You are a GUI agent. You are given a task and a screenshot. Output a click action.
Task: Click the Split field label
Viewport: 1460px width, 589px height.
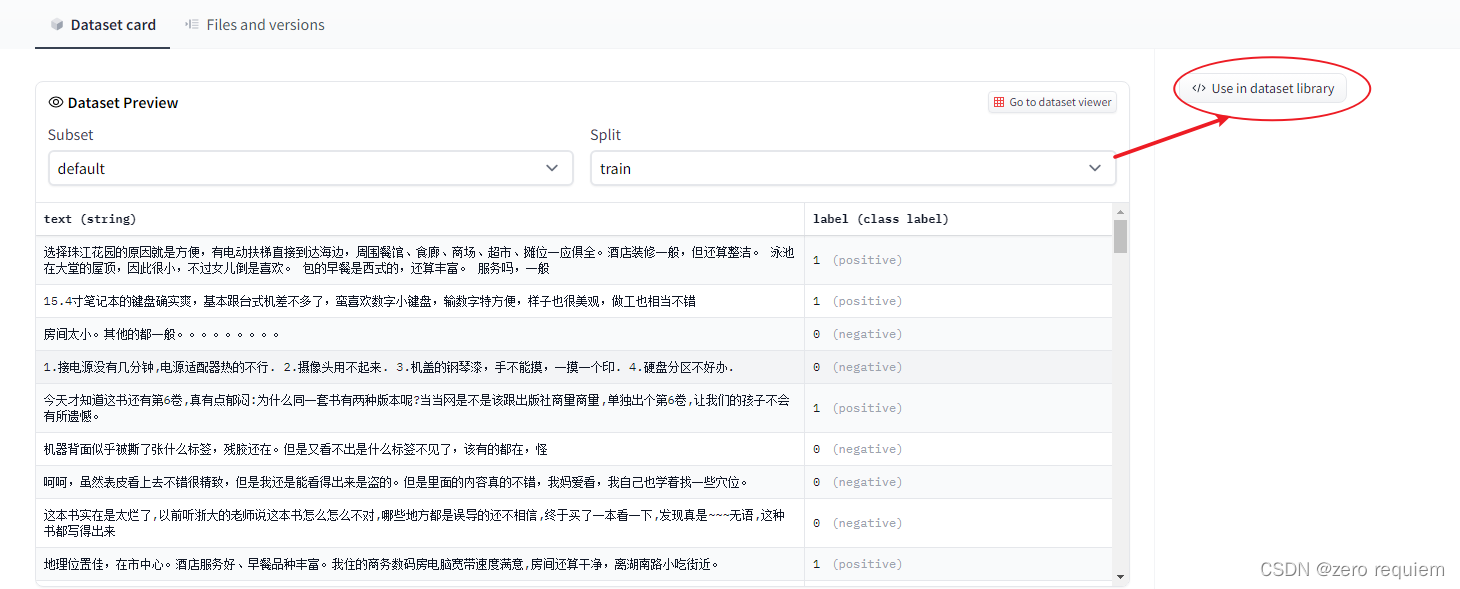(606, 135)
